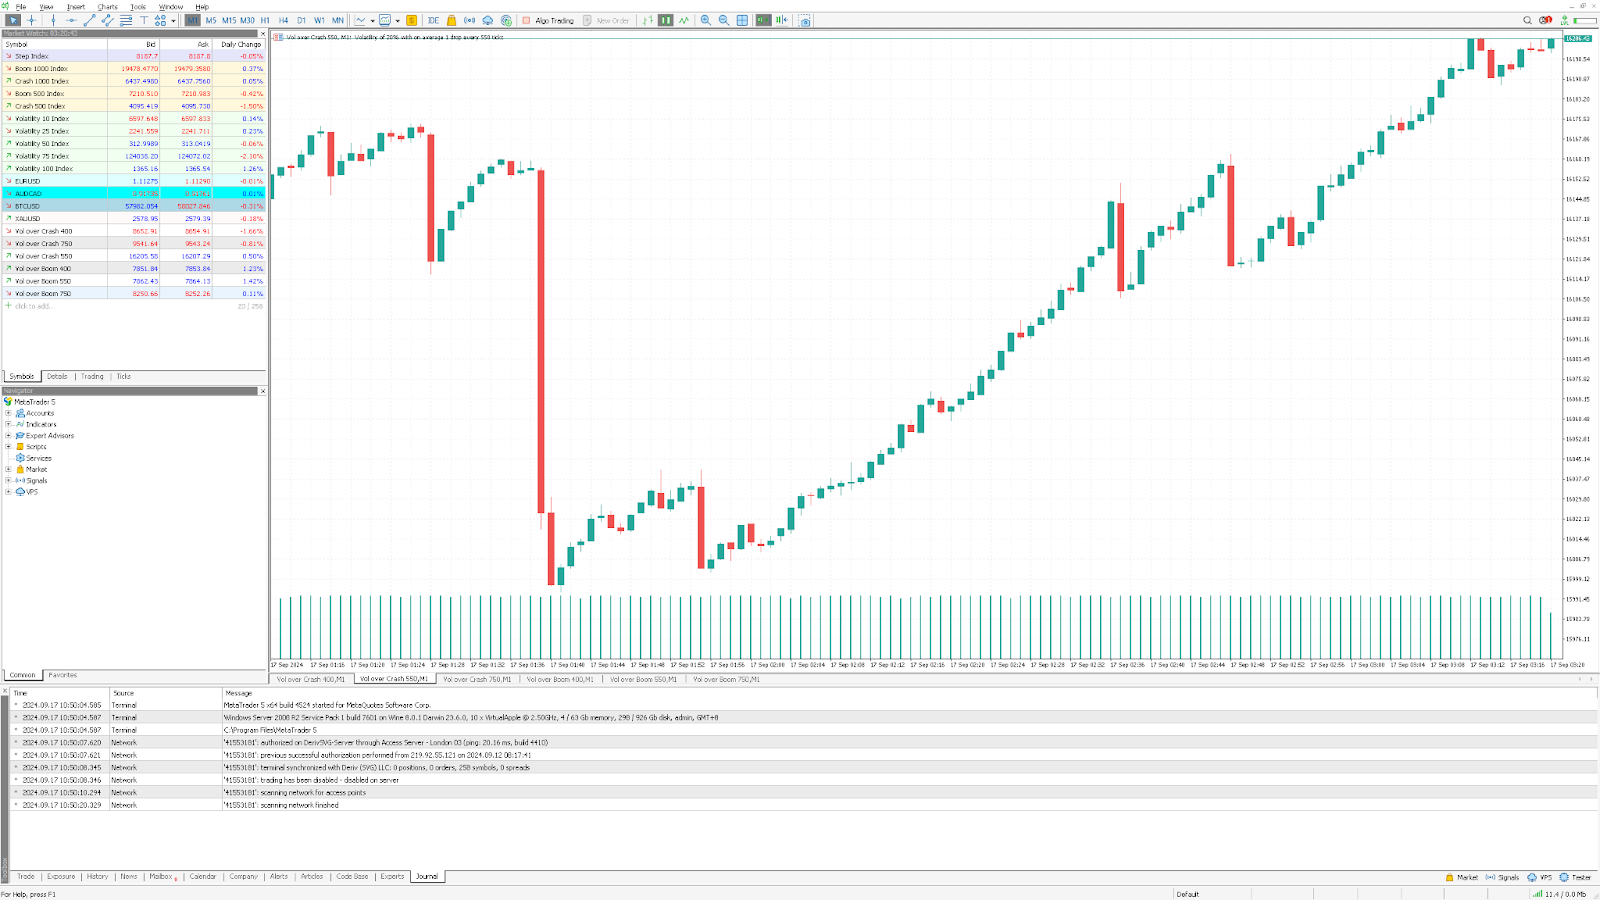Open the text label tool
Viewport: 1600px width, 900px height.
point(144,20)
